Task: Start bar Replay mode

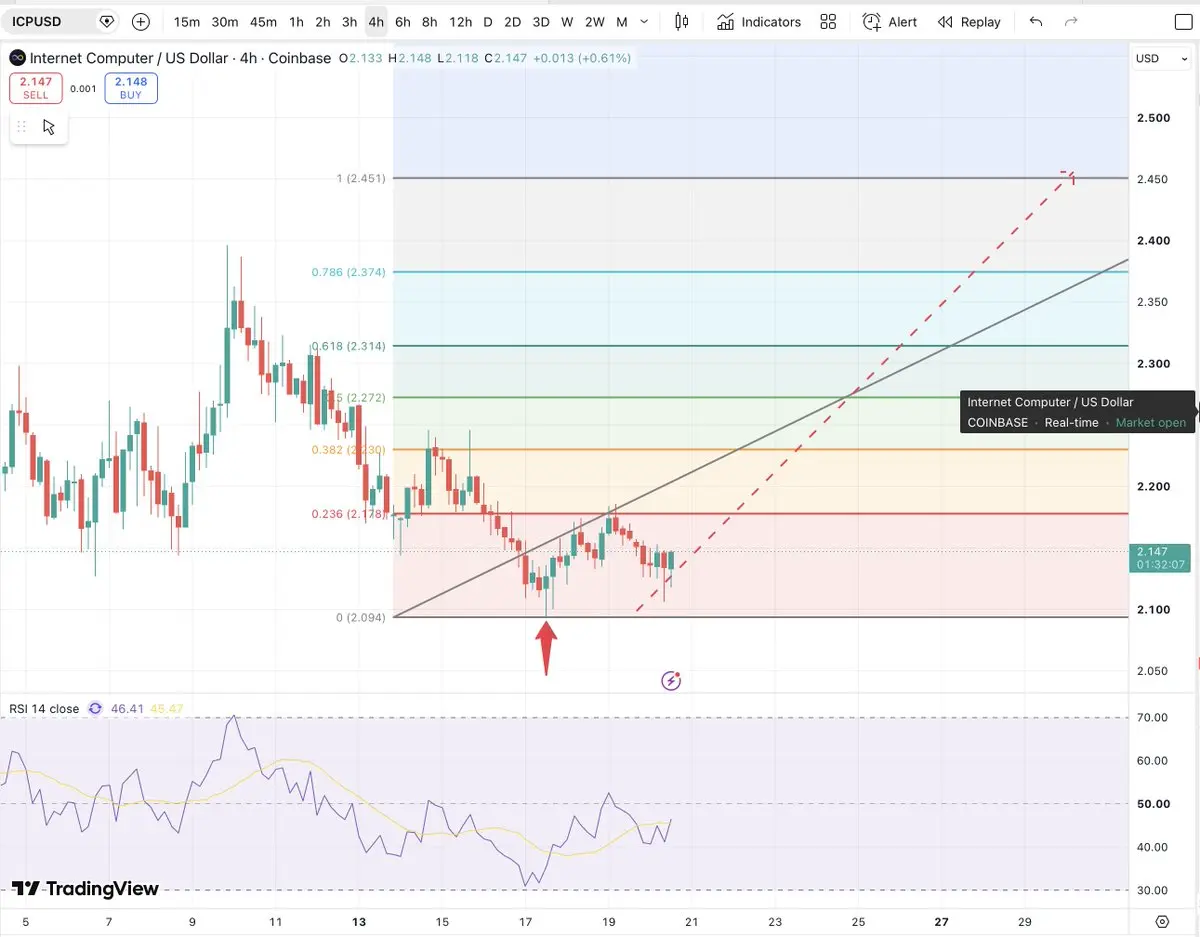Action: coord(969,22)
